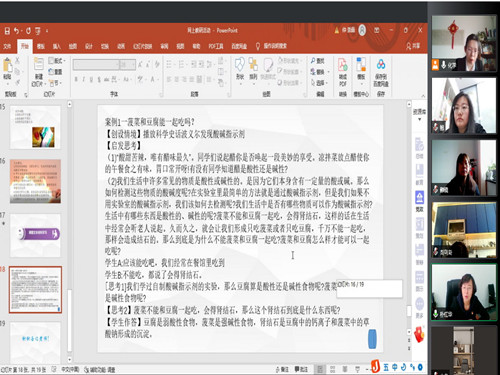Click the red packet icon in right sidebar
Viewport: 500px width, 375px height.
[x=419, y=334]
